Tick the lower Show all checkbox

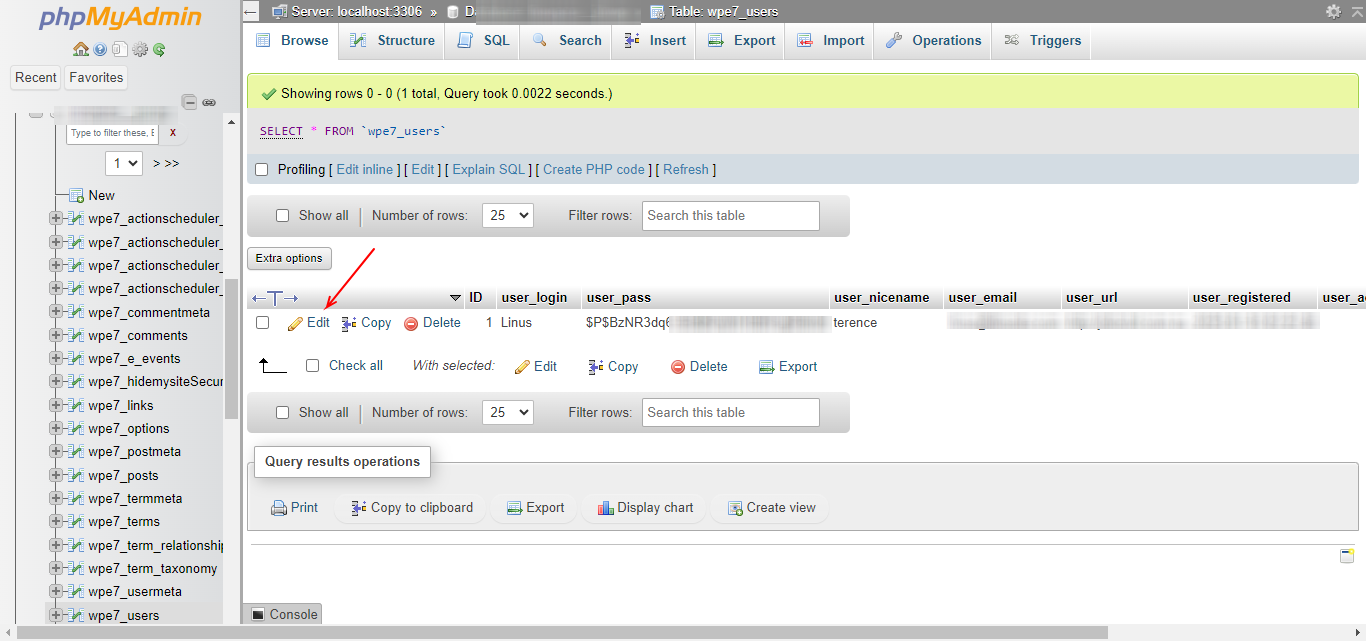click(282, 413)
